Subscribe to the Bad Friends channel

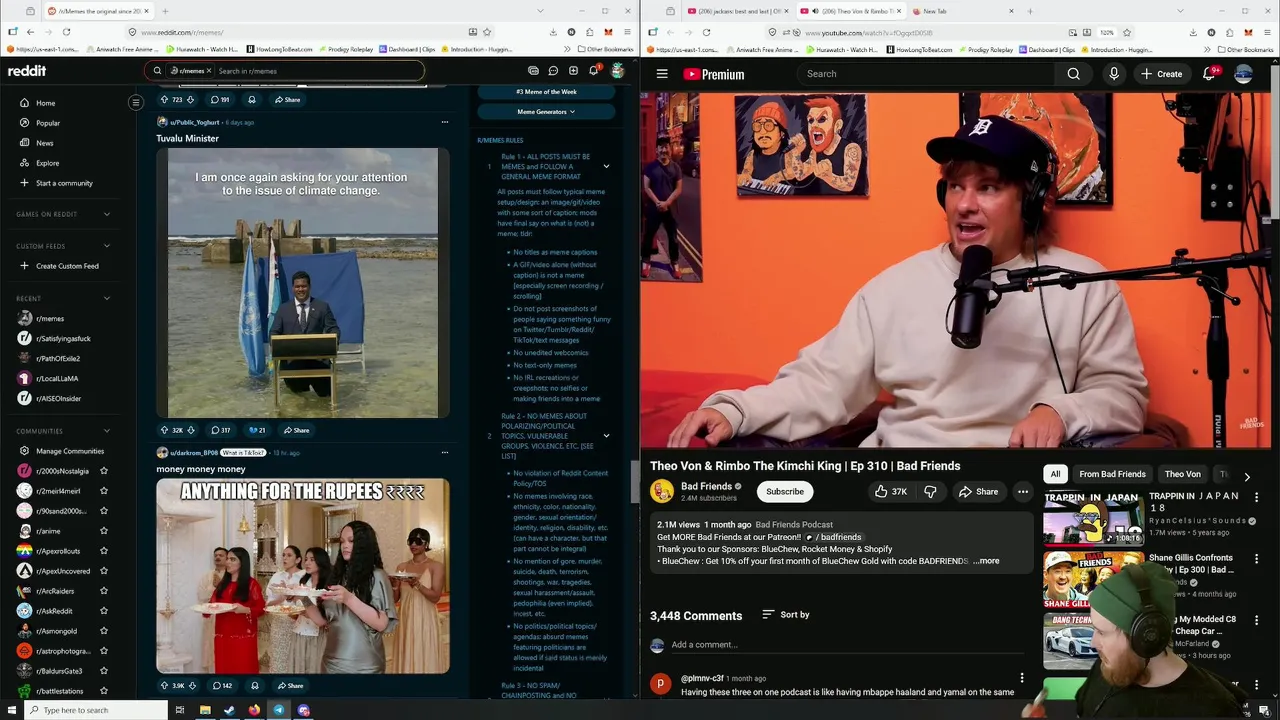pyautogui.click(x=785, y=491)
